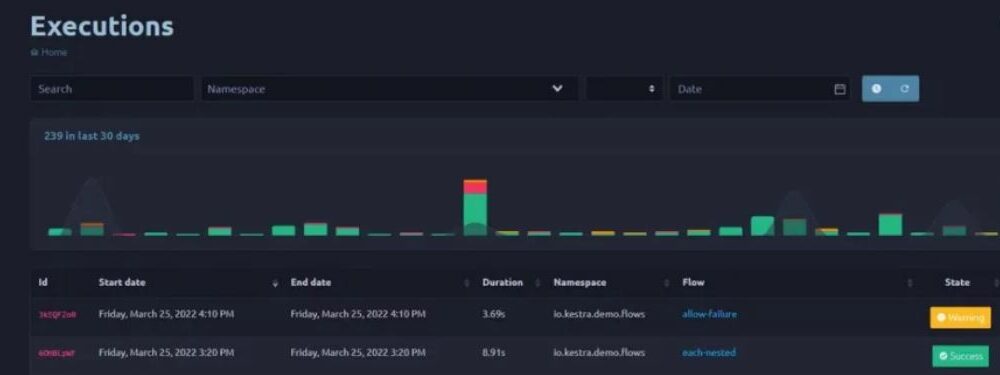Click the Start date column header

pos(122,283)
